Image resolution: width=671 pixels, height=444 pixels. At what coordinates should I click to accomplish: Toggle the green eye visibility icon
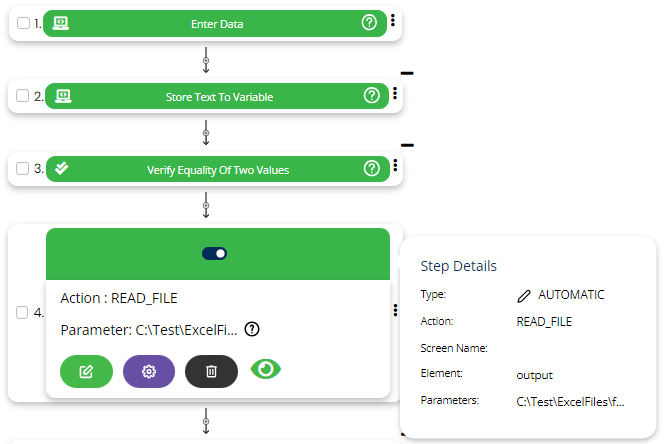266,370
